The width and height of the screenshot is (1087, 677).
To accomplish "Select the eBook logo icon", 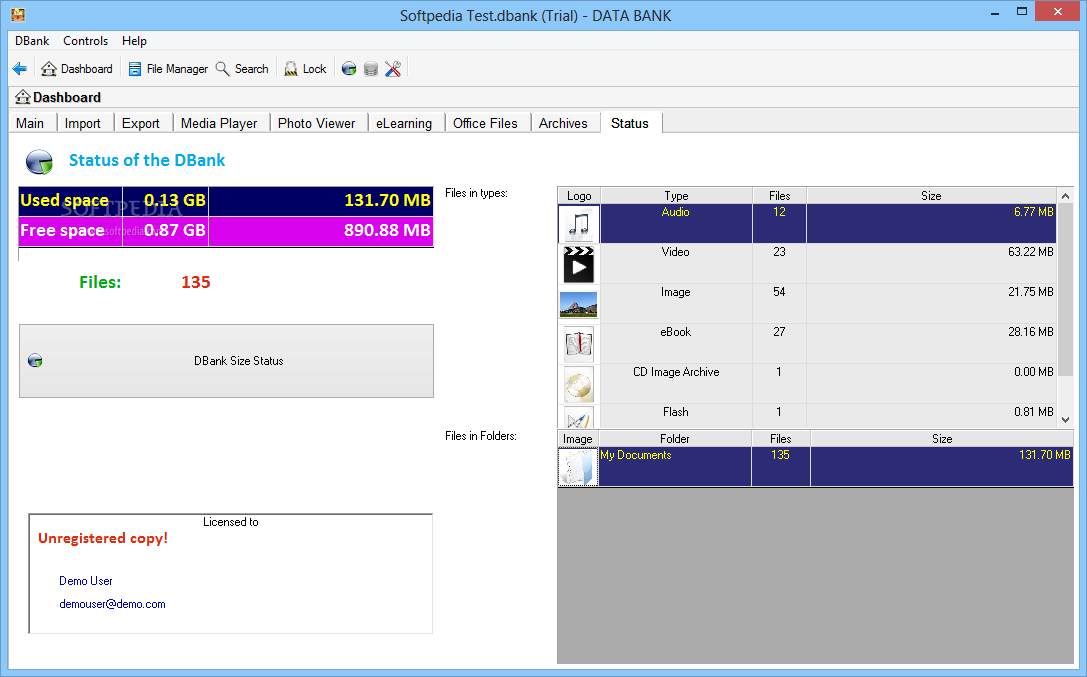I will pos(578,344).
